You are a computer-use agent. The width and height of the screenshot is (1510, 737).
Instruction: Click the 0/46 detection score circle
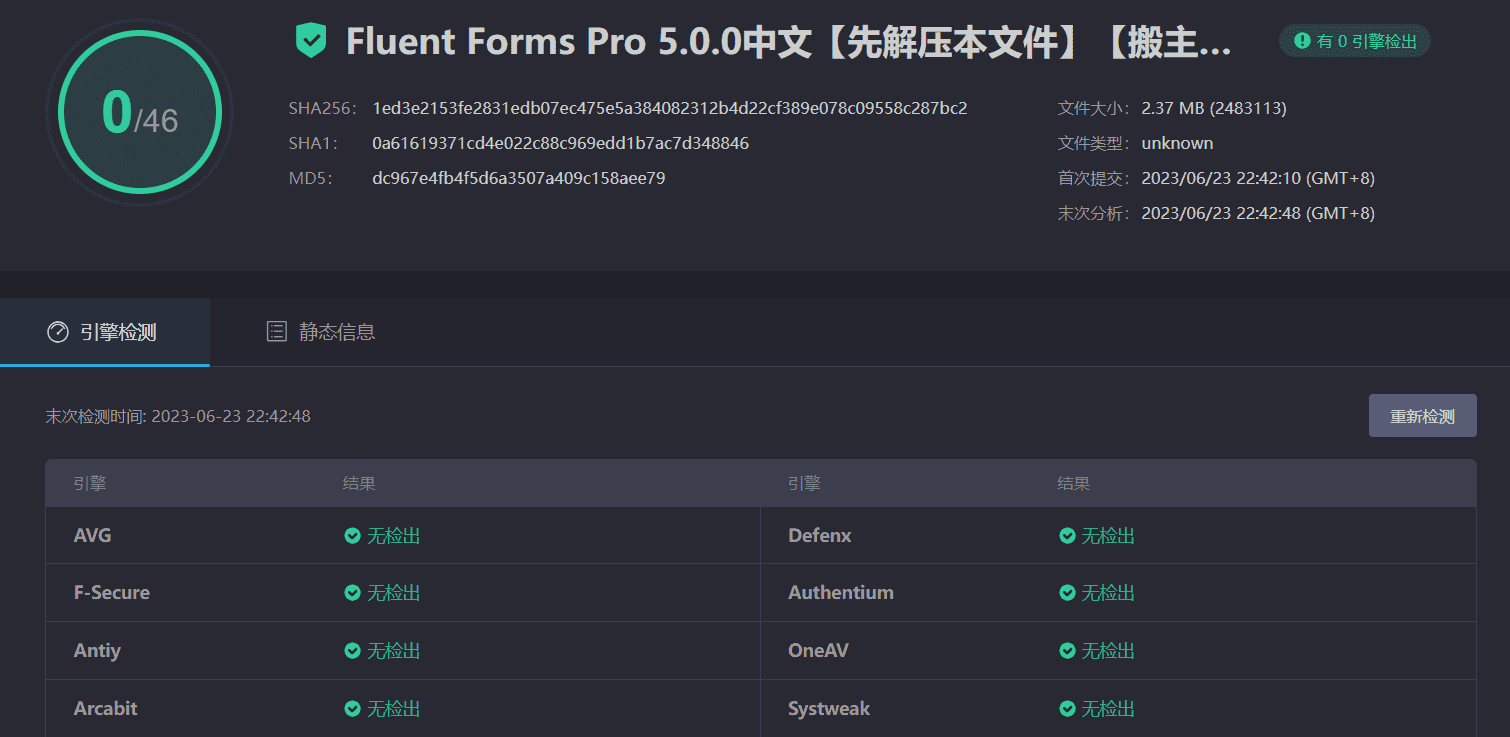[x=140, y=111]
